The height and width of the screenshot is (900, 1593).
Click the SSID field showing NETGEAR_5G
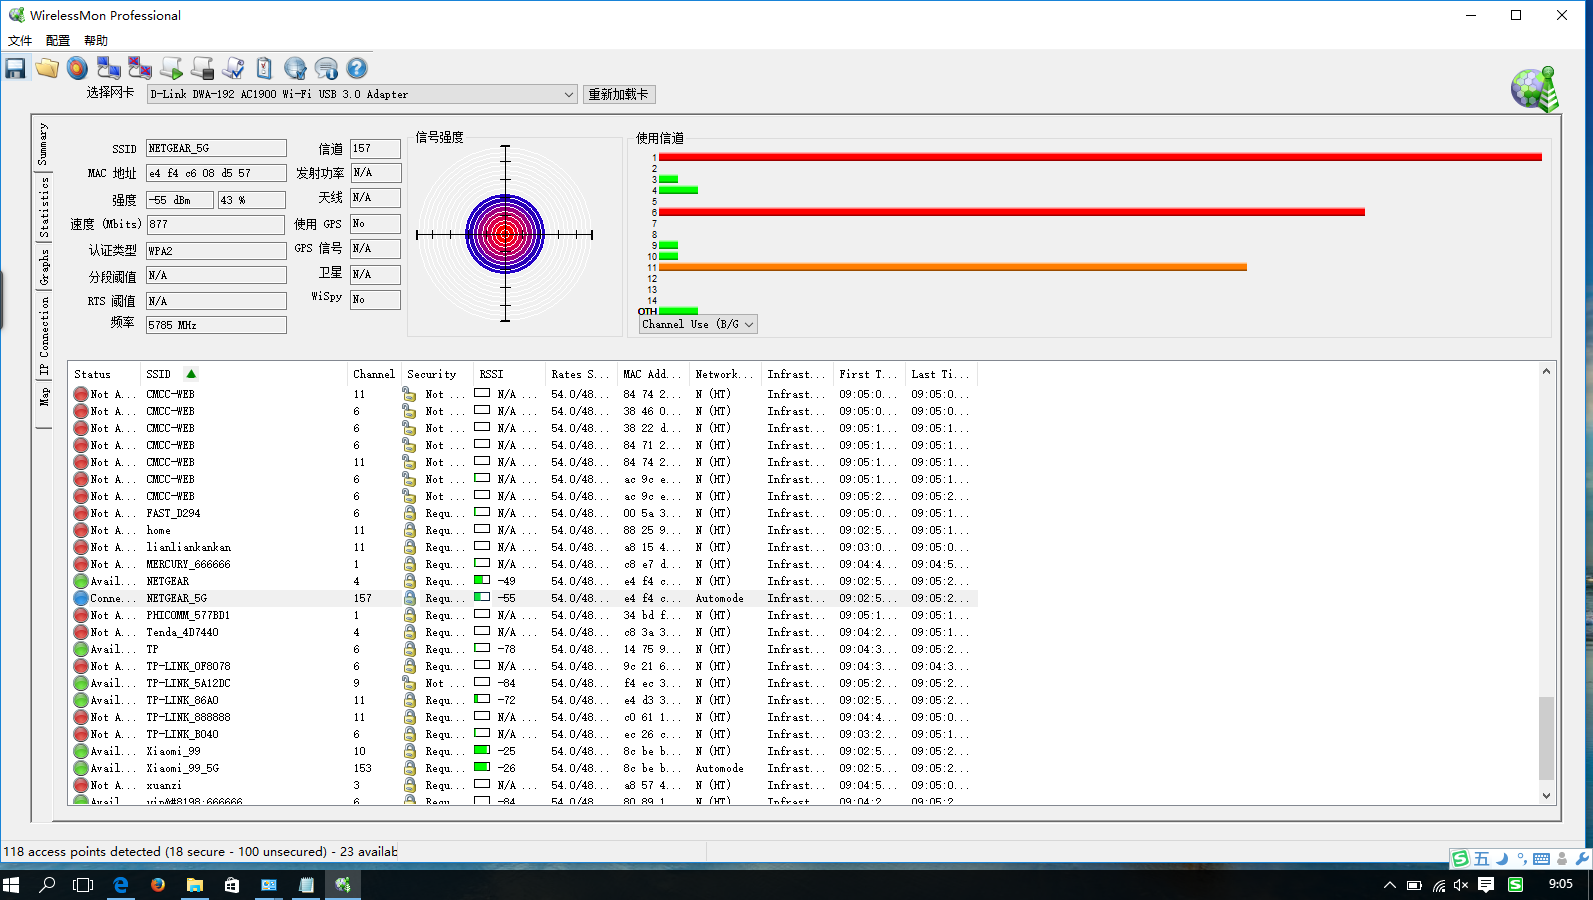click(216, 148)
